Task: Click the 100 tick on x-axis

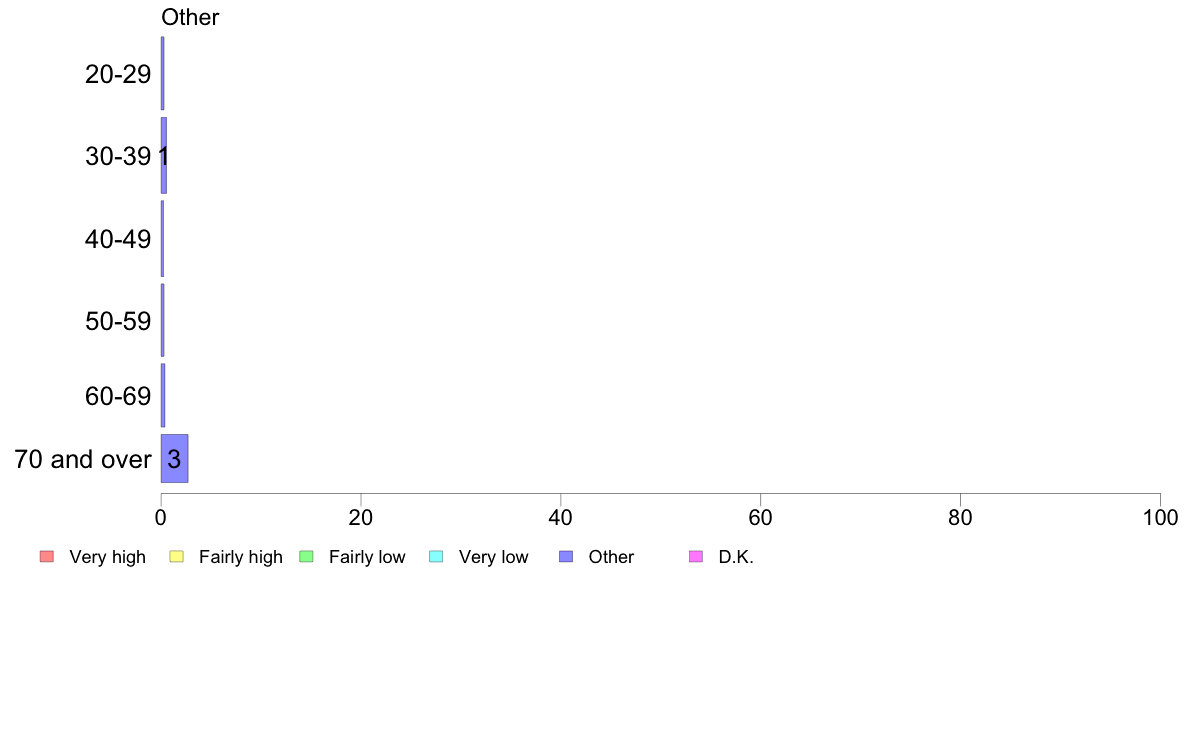Action: 1160,517
